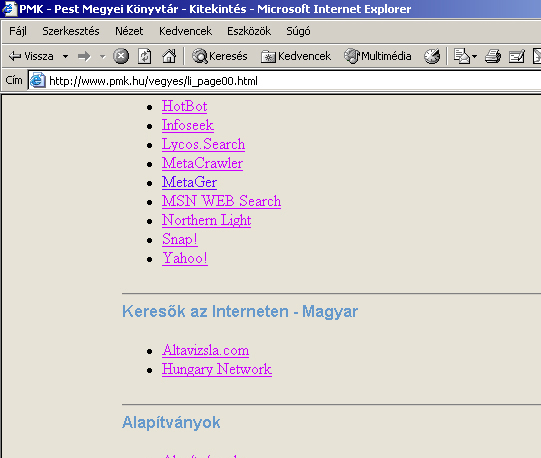
Task: Click the Refresh page icon
Action: tap(145, 56)
